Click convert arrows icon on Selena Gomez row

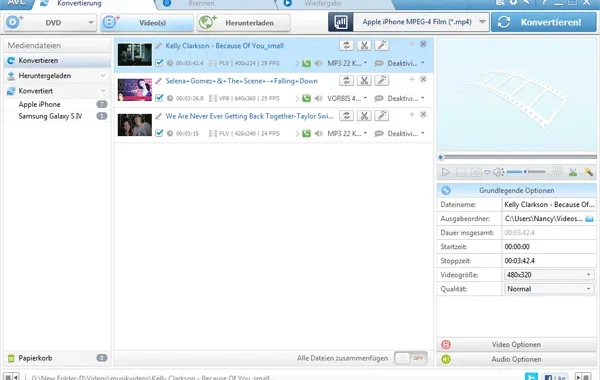tap(346, 80)
